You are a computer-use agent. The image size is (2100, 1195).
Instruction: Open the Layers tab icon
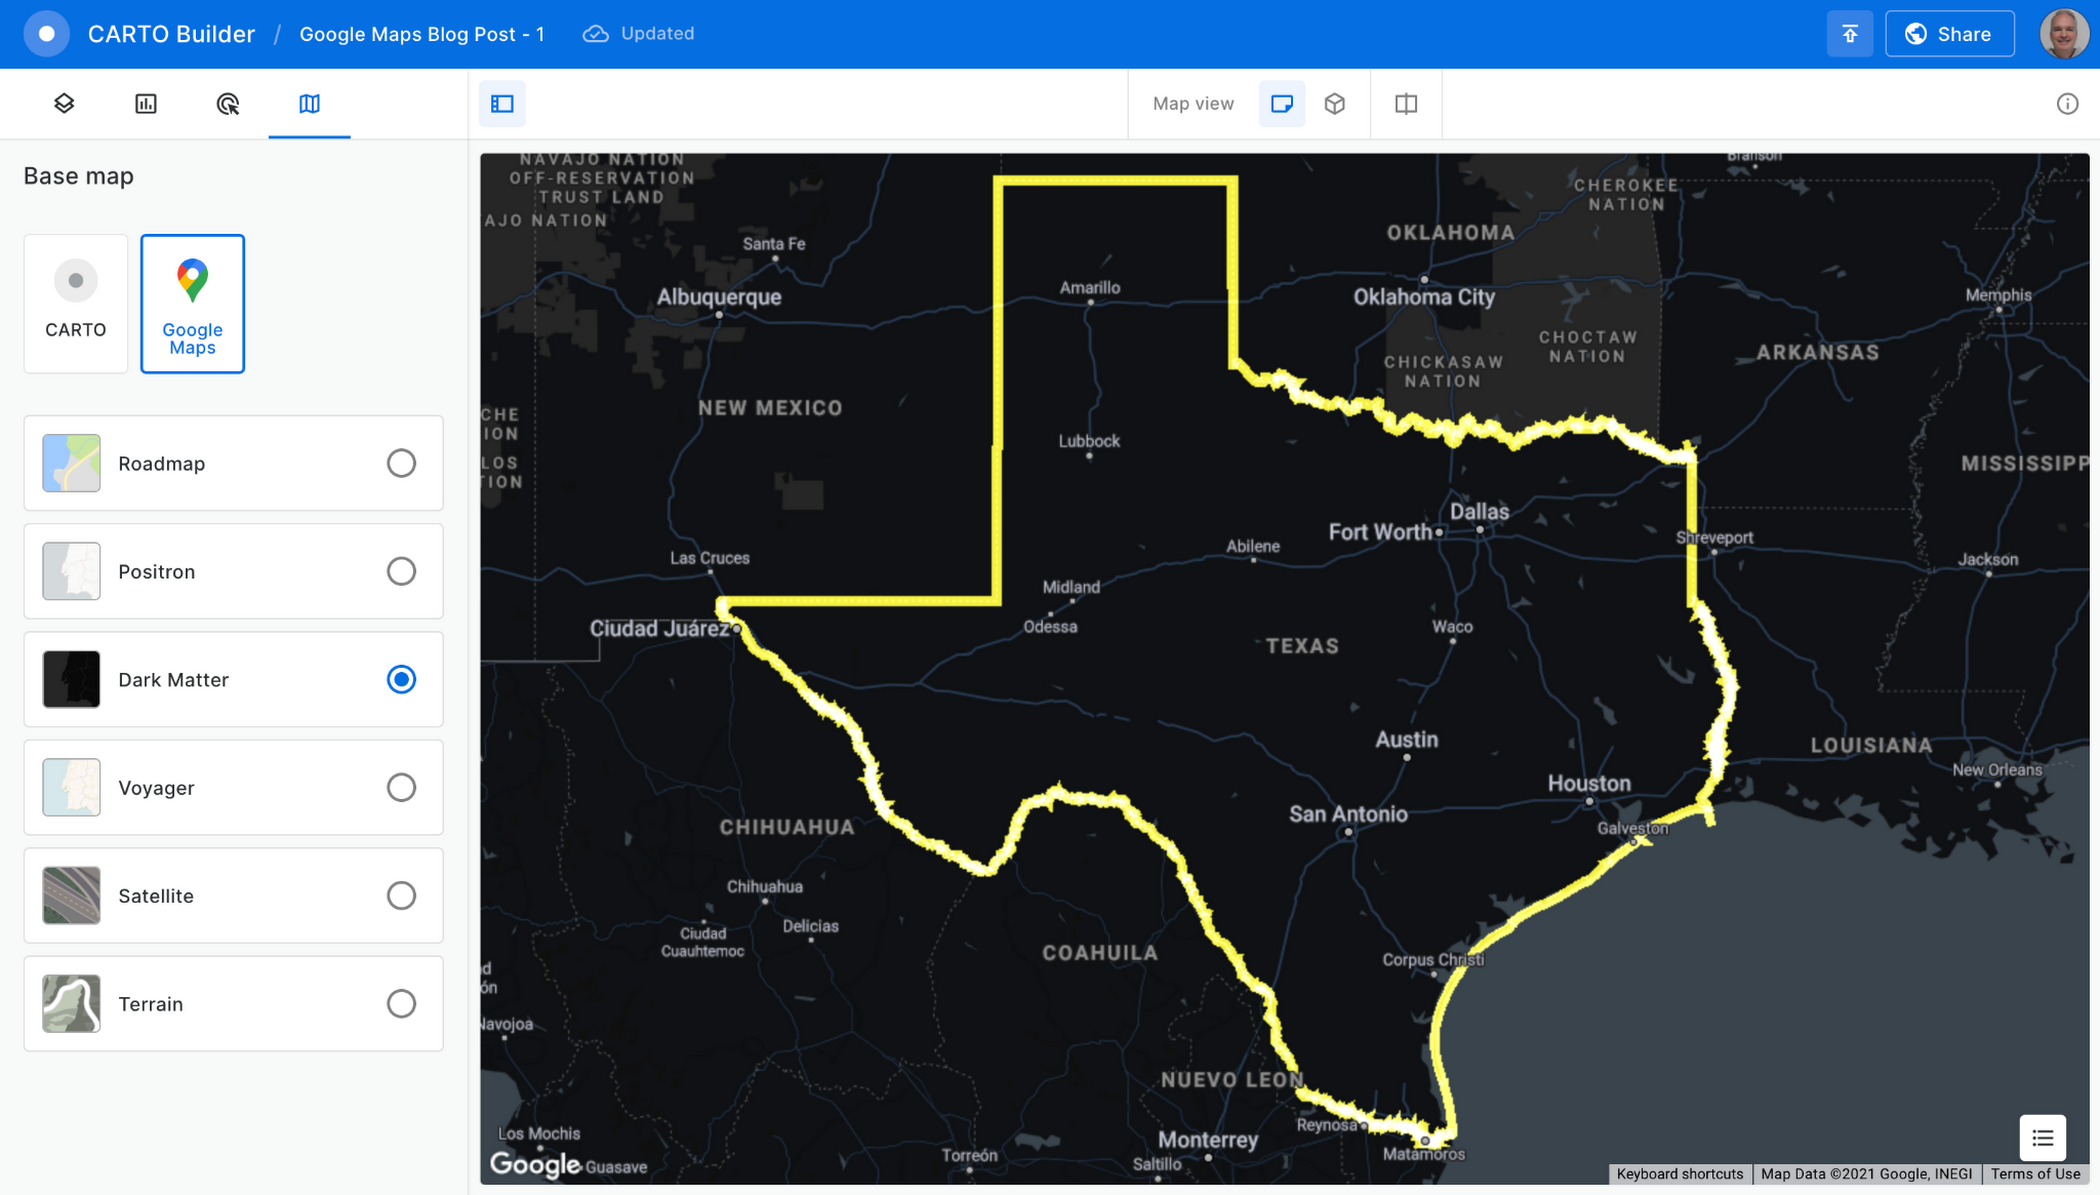[x=64, y=103]
